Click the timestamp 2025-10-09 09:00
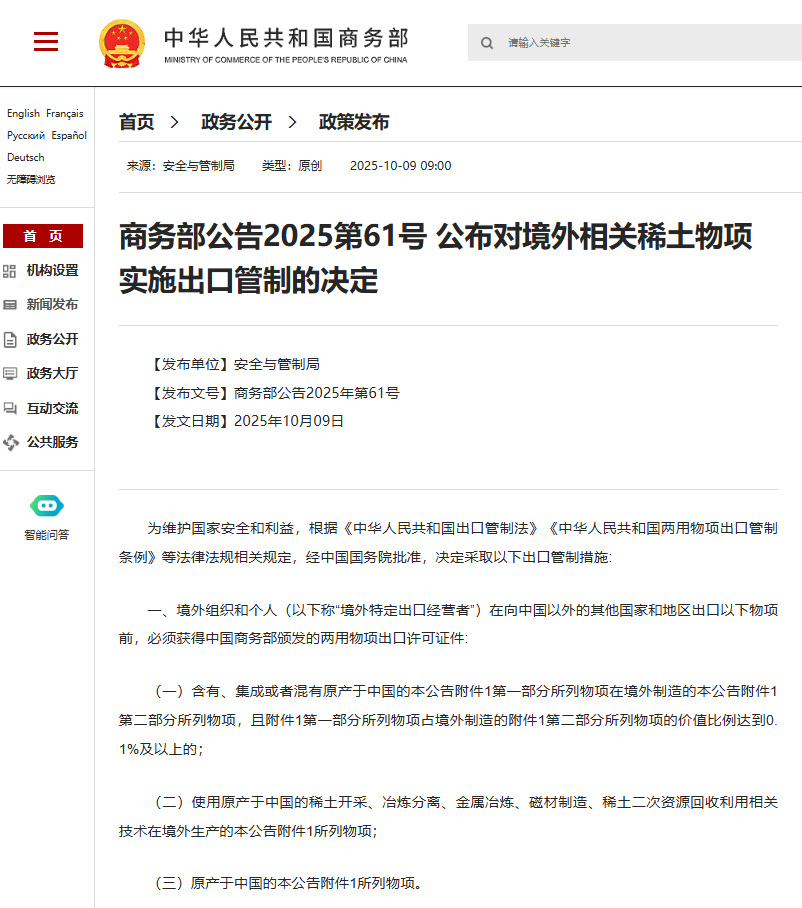This screenshot has height=908, width=802. pos(401,166)
